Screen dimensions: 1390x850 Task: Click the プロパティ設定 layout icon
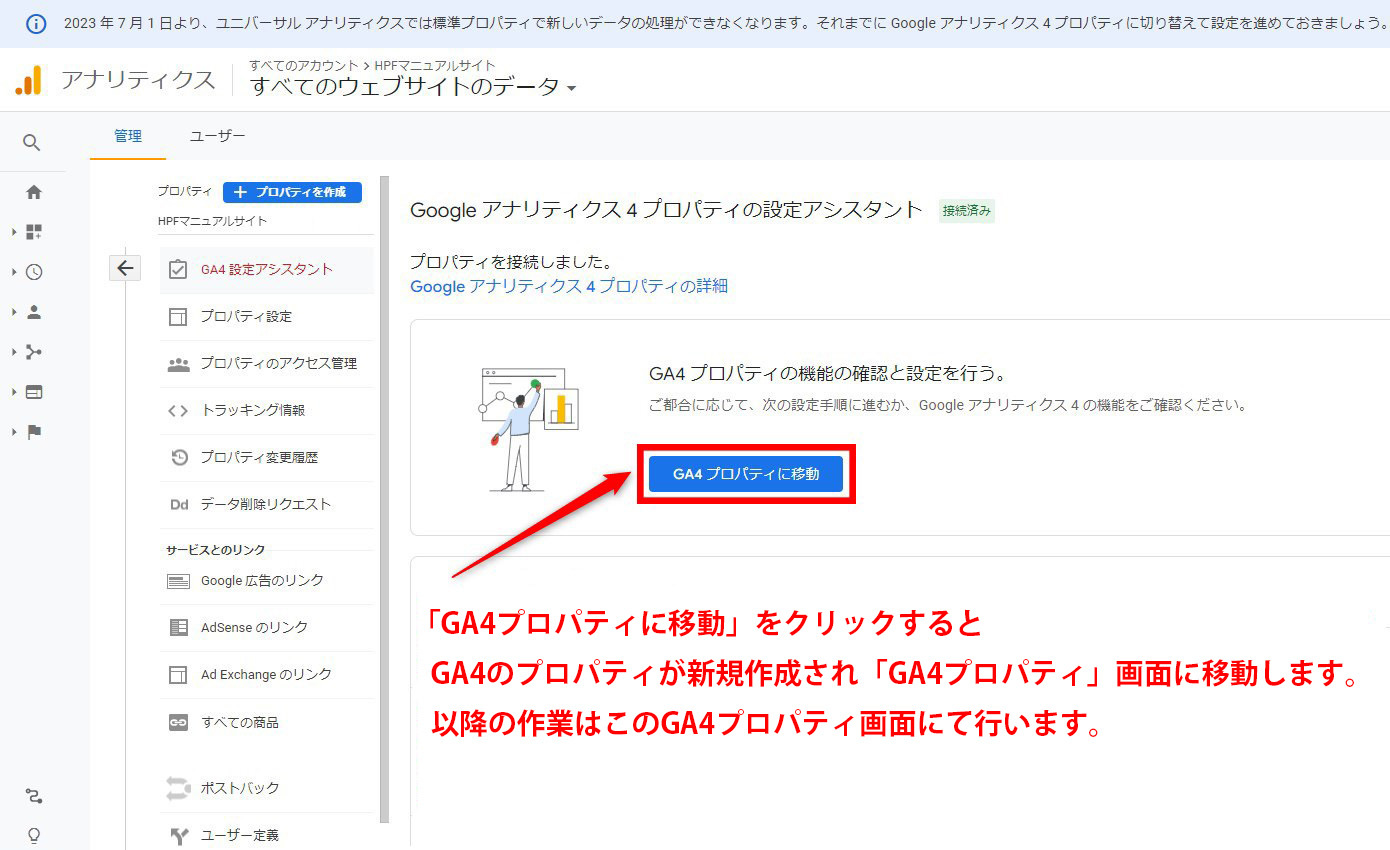click(178, 317)
